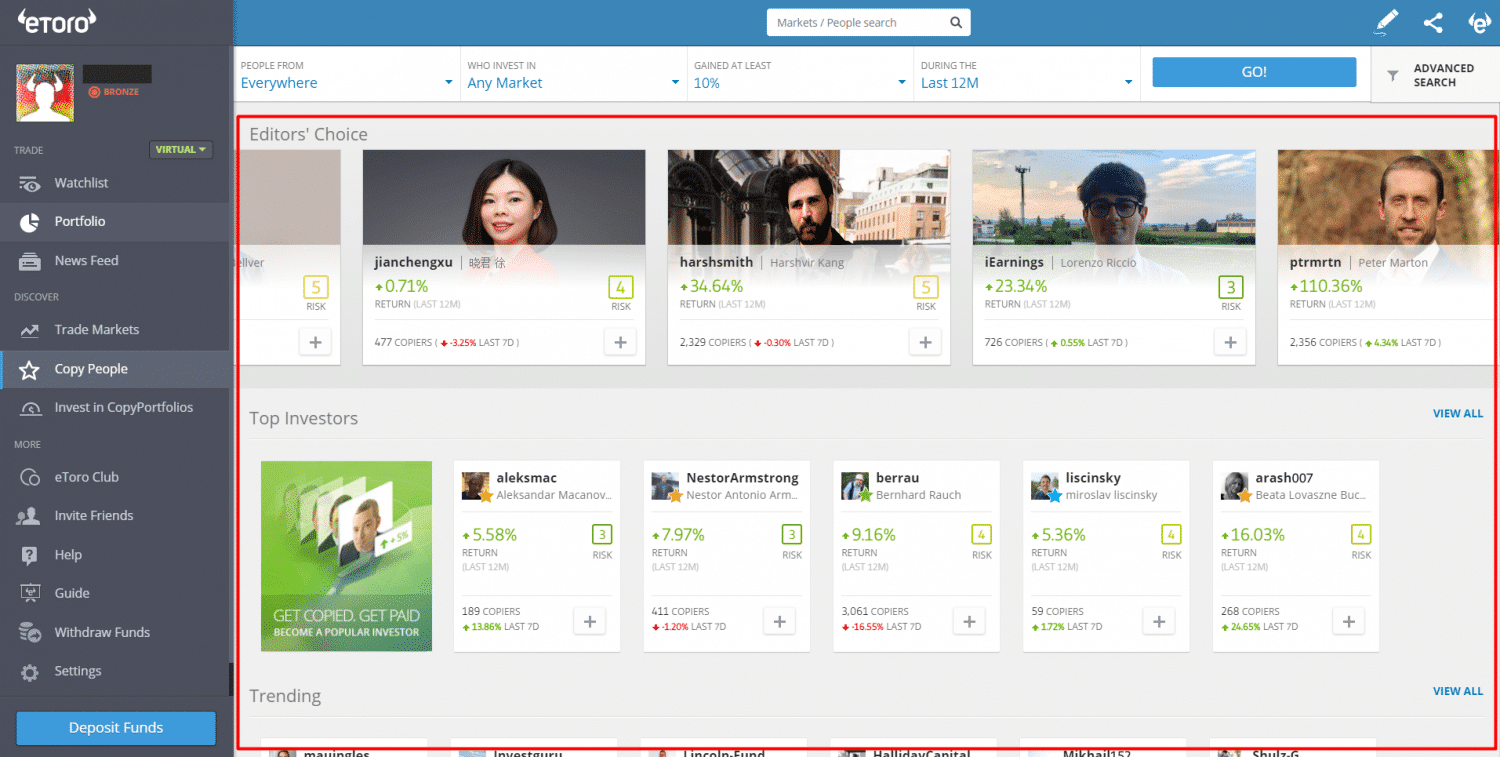Click the user profile avatar in sidebar
Image resolution: width=1500 pixels, height=757 pixels.
pos(45,94)
